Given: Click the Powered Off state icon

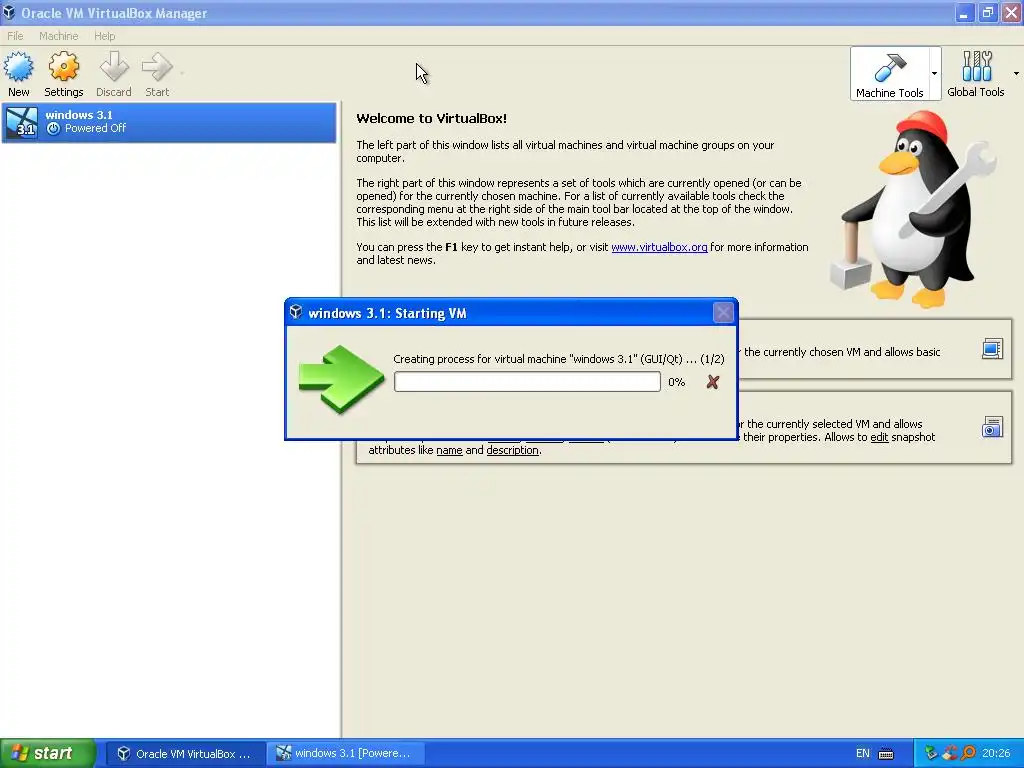Looking at the screenshot, I should tap(54, 129).
